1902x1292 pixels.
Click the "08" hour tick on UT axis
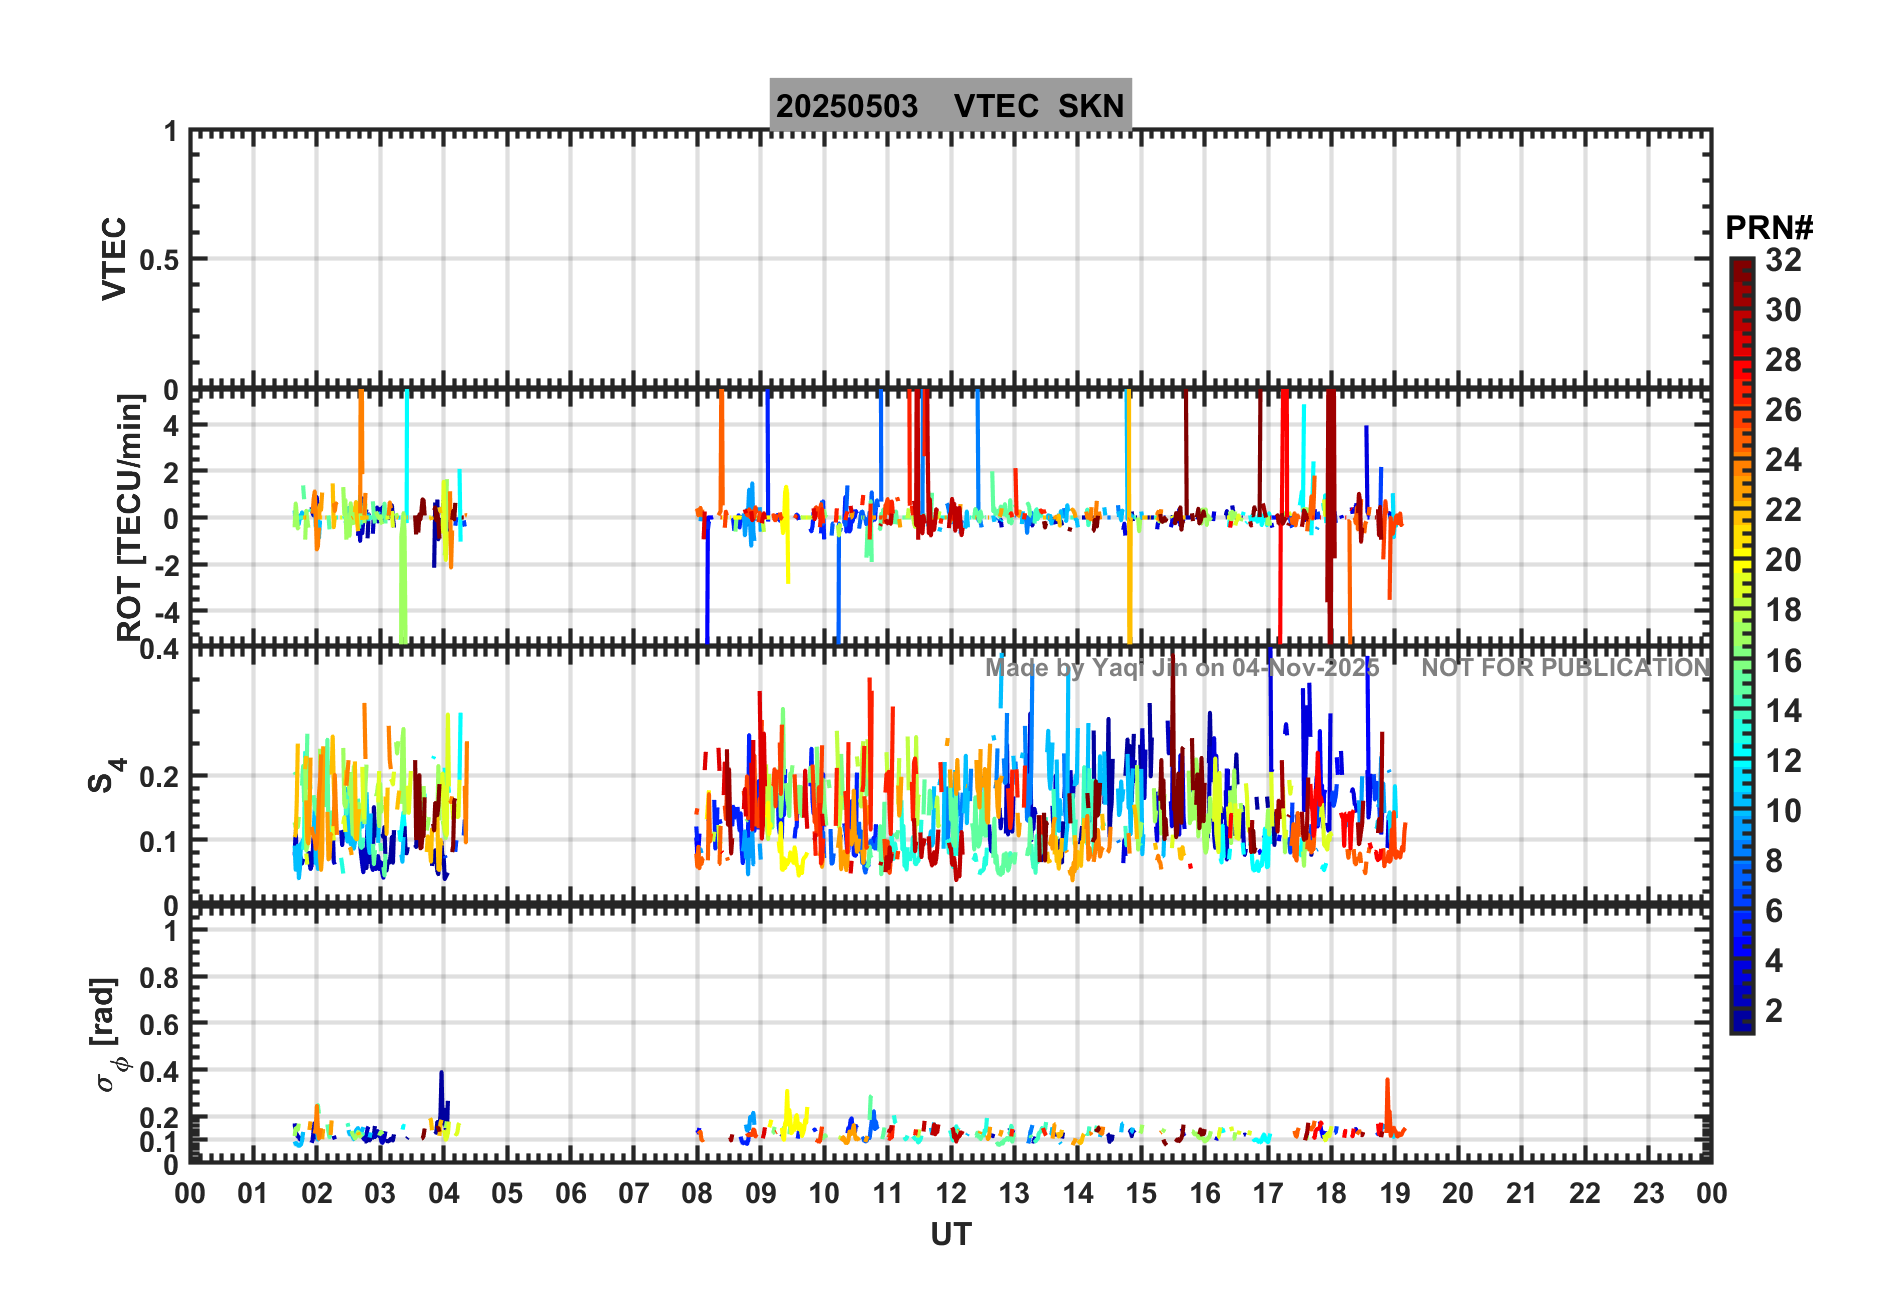coord(697,1193)
